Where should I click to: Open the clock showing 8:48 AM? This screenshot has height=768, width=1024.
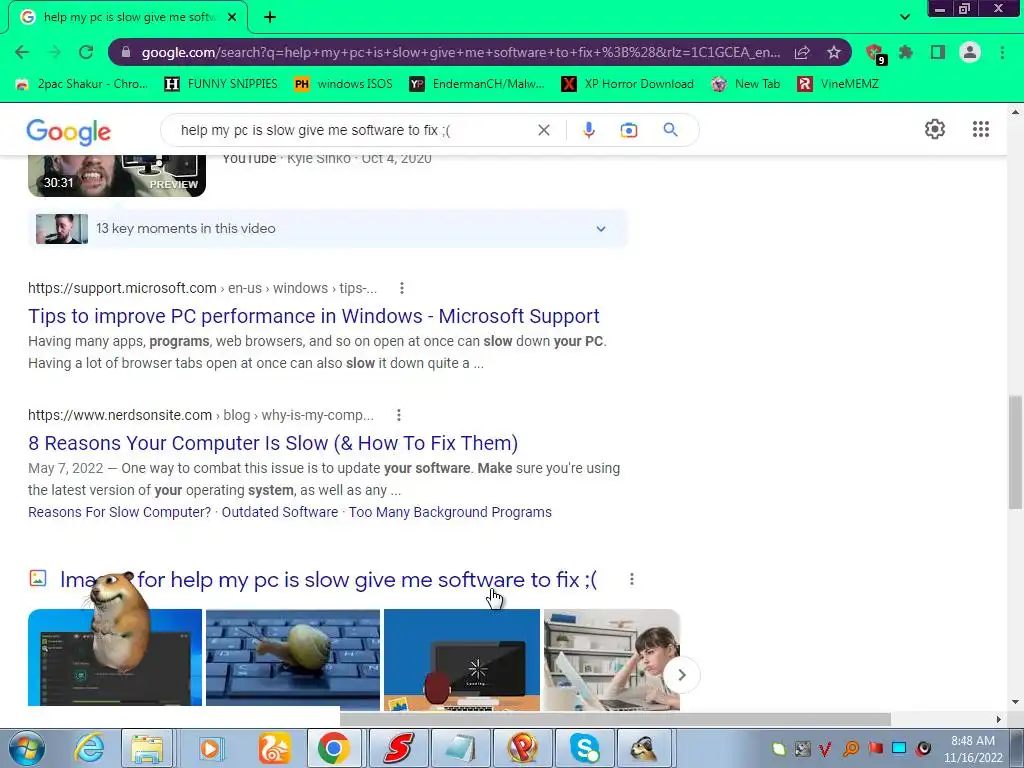(x=973, y=748)
